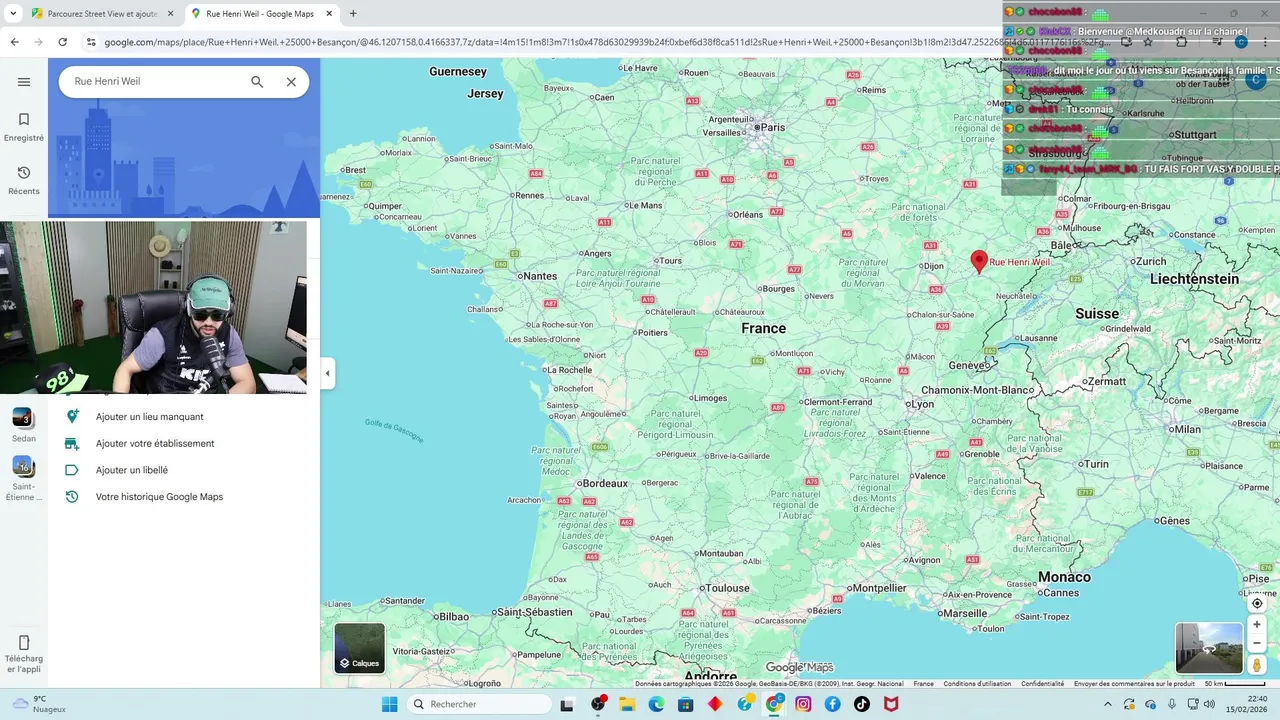Close the Rue Henri Weil Google Maps tab

(329, 14)
